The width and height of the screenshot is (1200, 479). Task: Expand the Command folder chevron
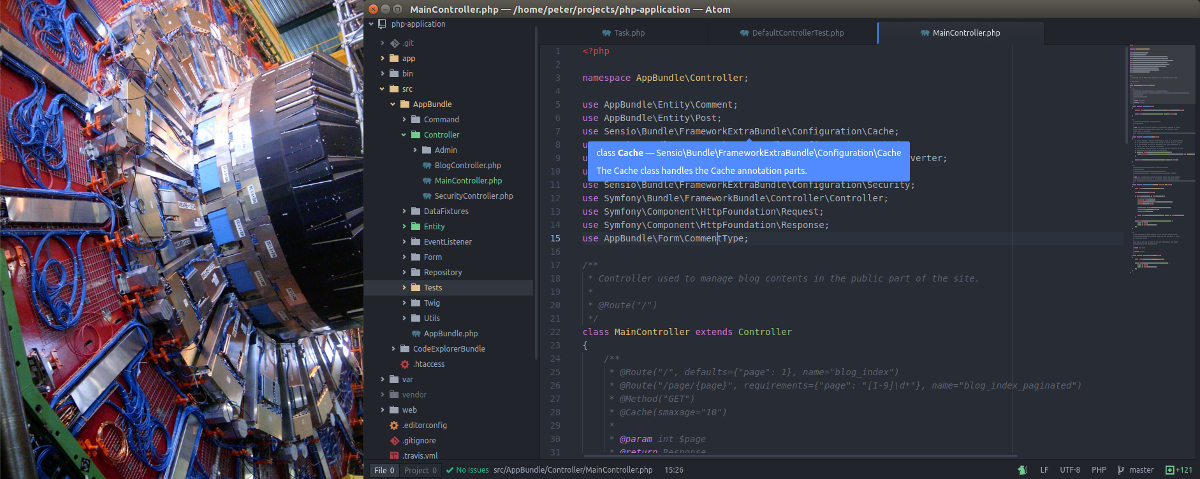404,119
